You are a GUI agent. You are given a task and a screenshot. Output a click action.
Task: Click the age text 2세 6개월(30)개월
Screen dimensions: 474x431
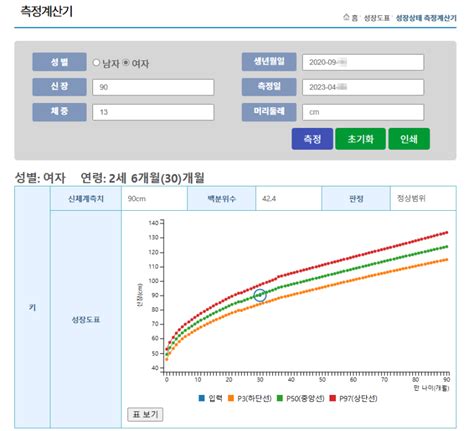coord(157,178)
